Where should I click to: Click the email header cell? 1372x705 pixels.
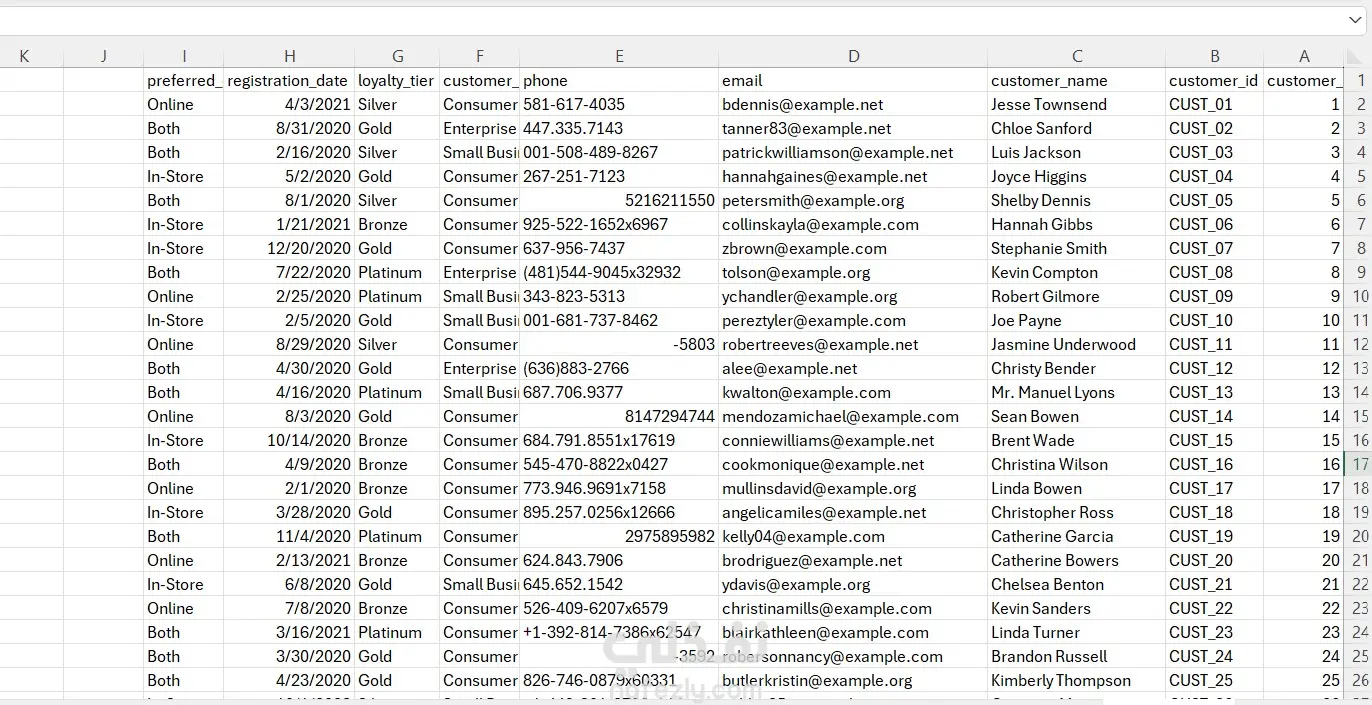coord(853,81)
